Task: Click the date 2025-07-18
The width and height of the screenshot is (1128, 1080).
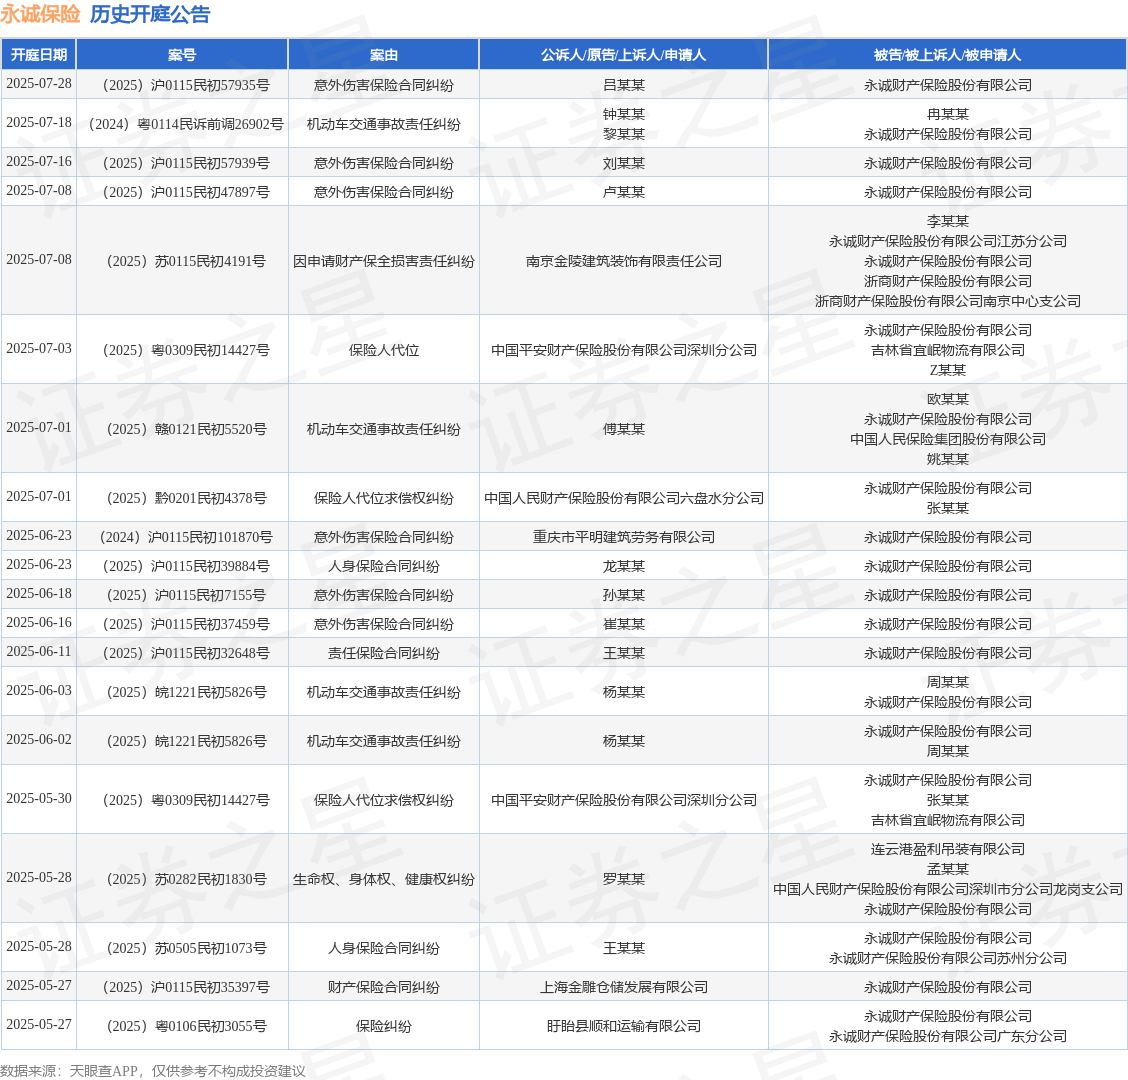Action: pos(39,122)
